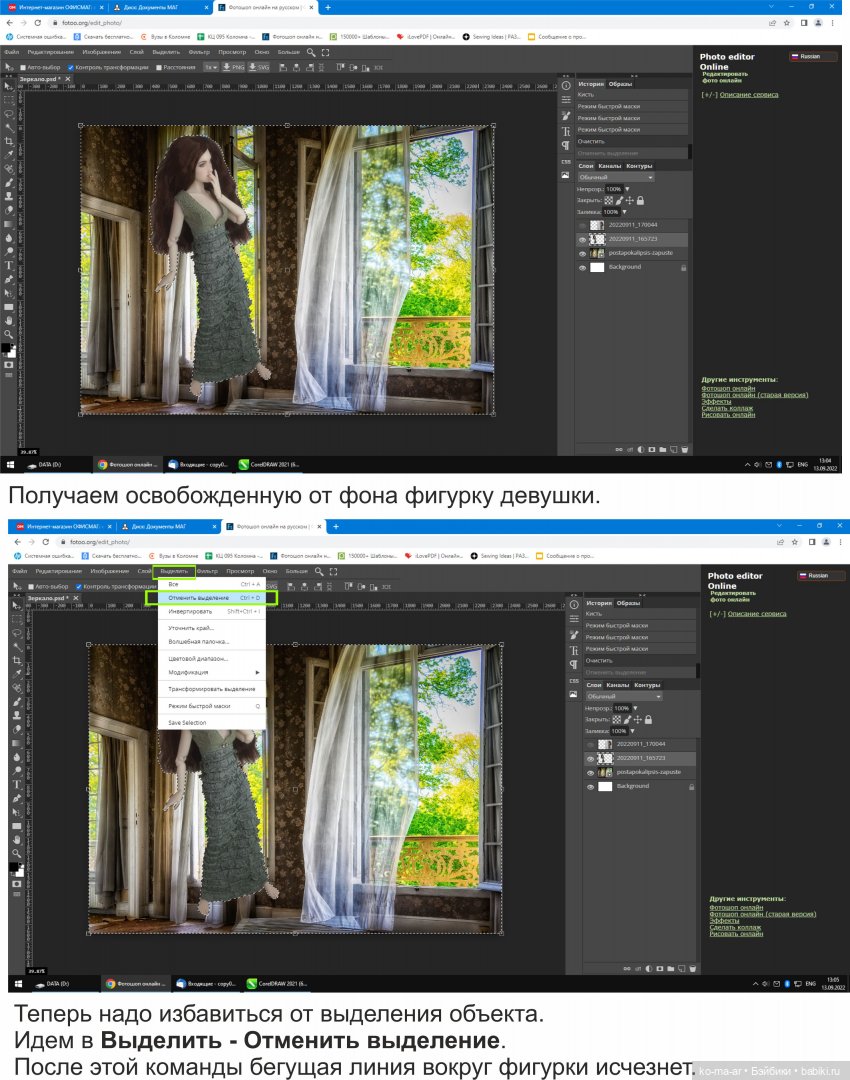
Task: Open the paragraph panel icon in the upper editor
Action: (565, 145)
